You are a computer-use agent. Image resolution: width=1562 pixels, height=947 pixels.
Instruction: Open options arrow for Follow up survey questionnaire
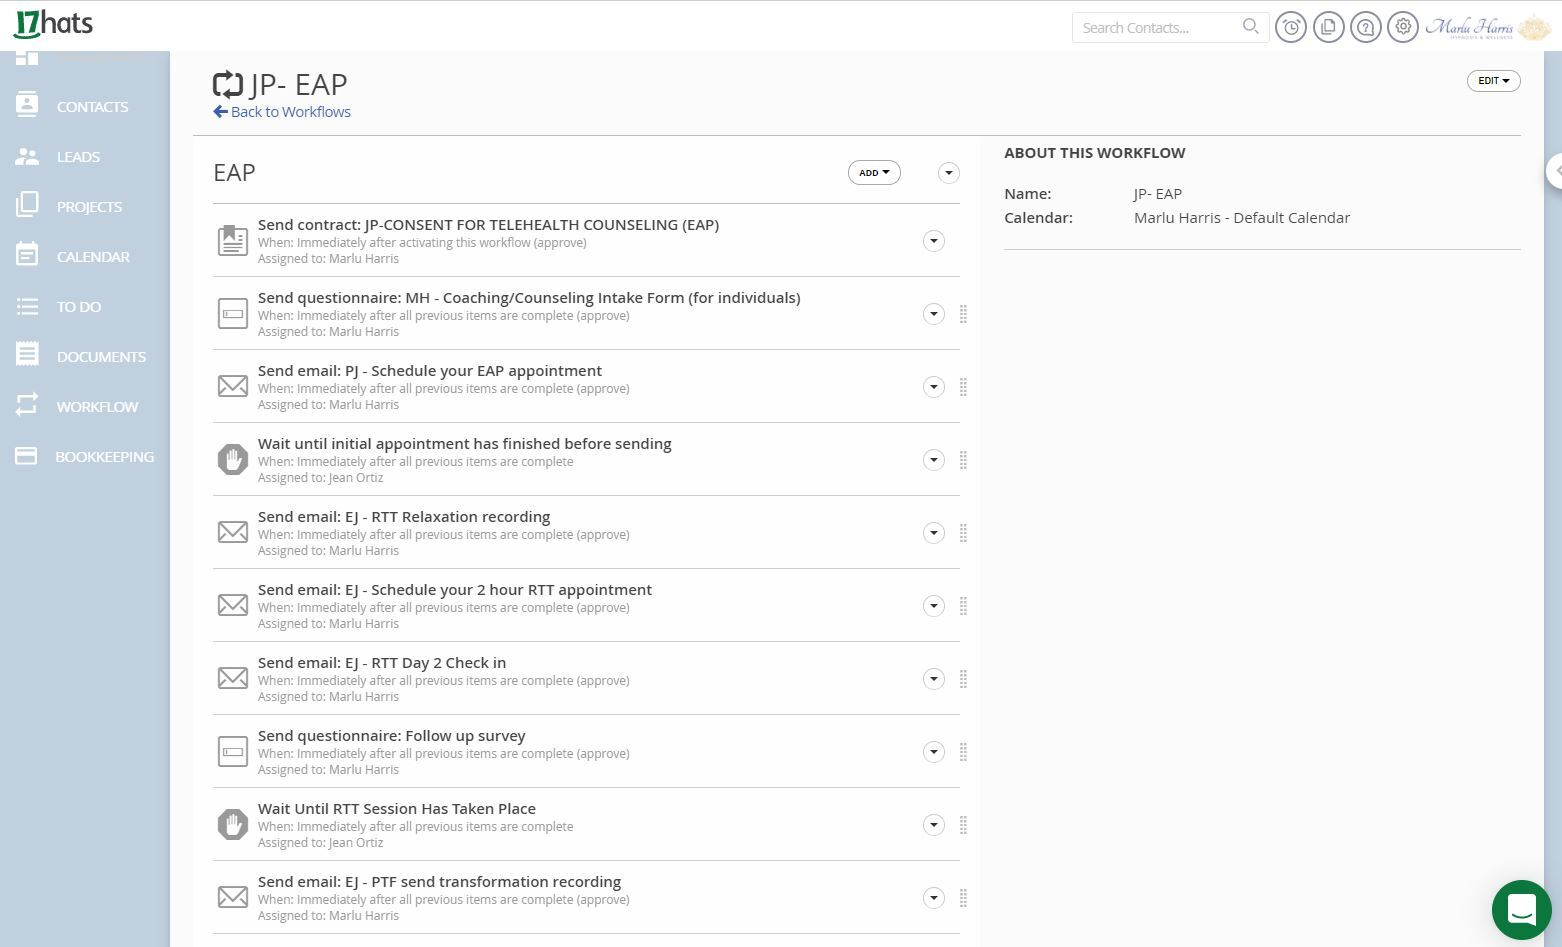click(x=933, y=752)
